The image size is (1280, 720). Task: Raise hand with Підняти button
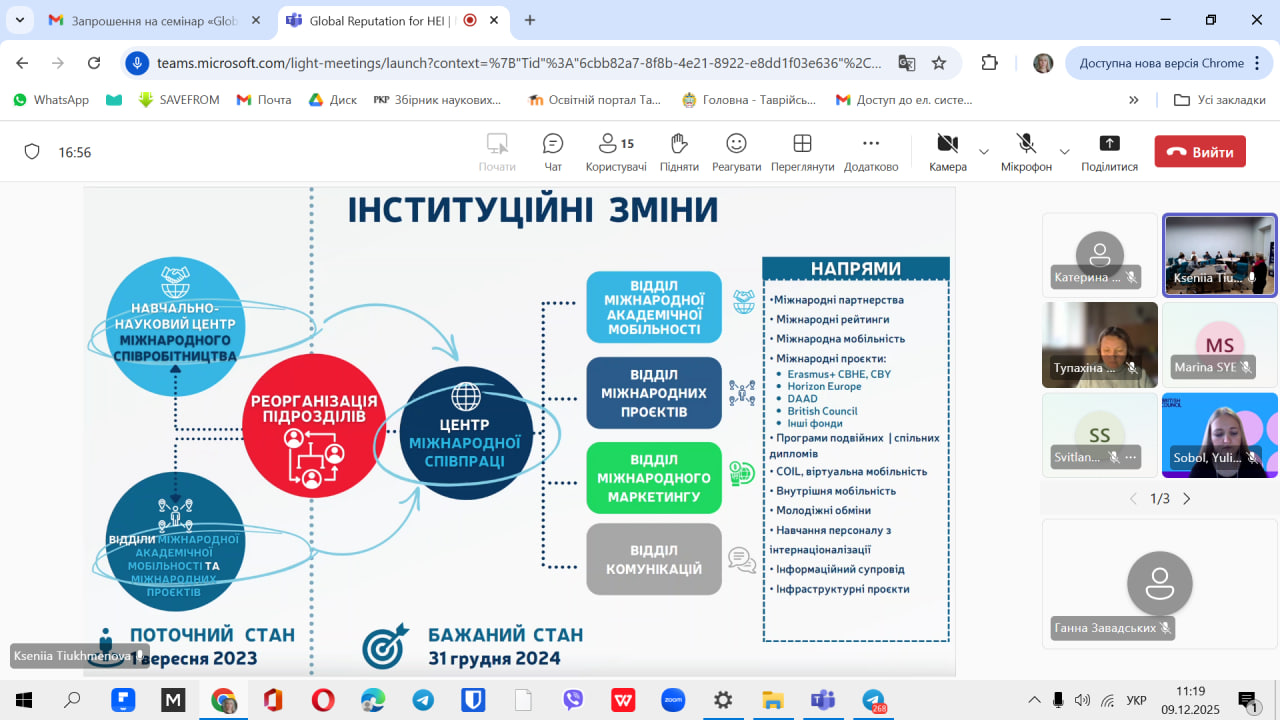coord(679,152)
